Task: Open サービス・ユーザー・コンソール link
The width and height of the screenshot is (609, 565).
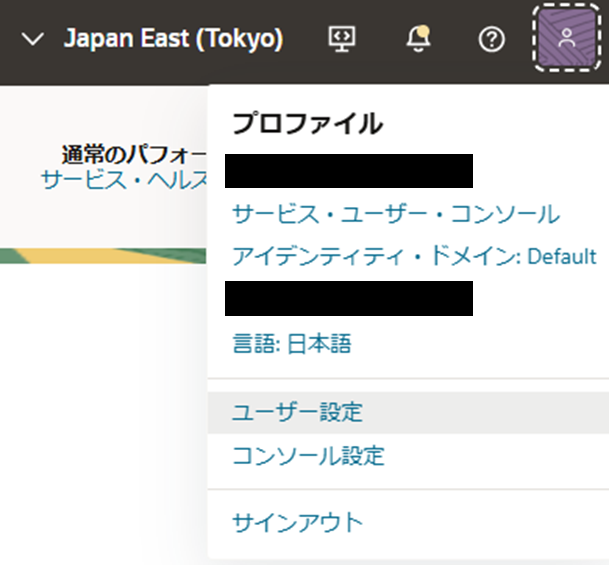Action: [x=396, y=214]
